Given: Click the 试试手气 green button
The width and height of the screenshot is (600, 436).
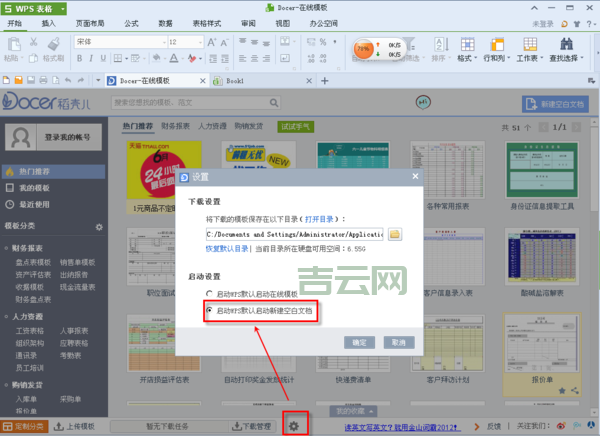Looking at the screenshot, I should tap(295, 126).
